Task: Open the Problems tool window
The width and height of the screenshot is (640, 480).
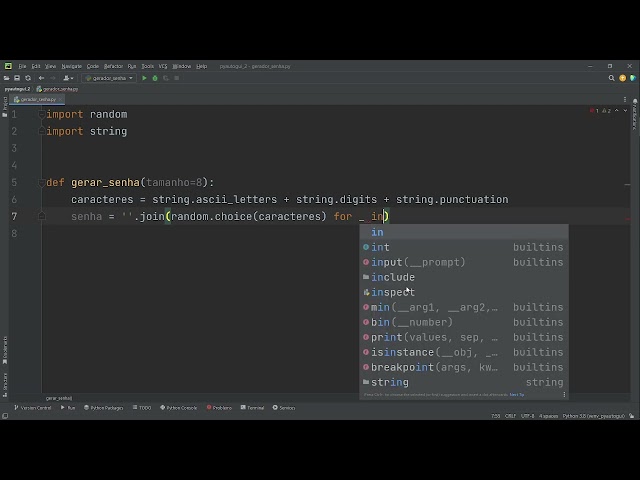Action: [x=219, y=408]
